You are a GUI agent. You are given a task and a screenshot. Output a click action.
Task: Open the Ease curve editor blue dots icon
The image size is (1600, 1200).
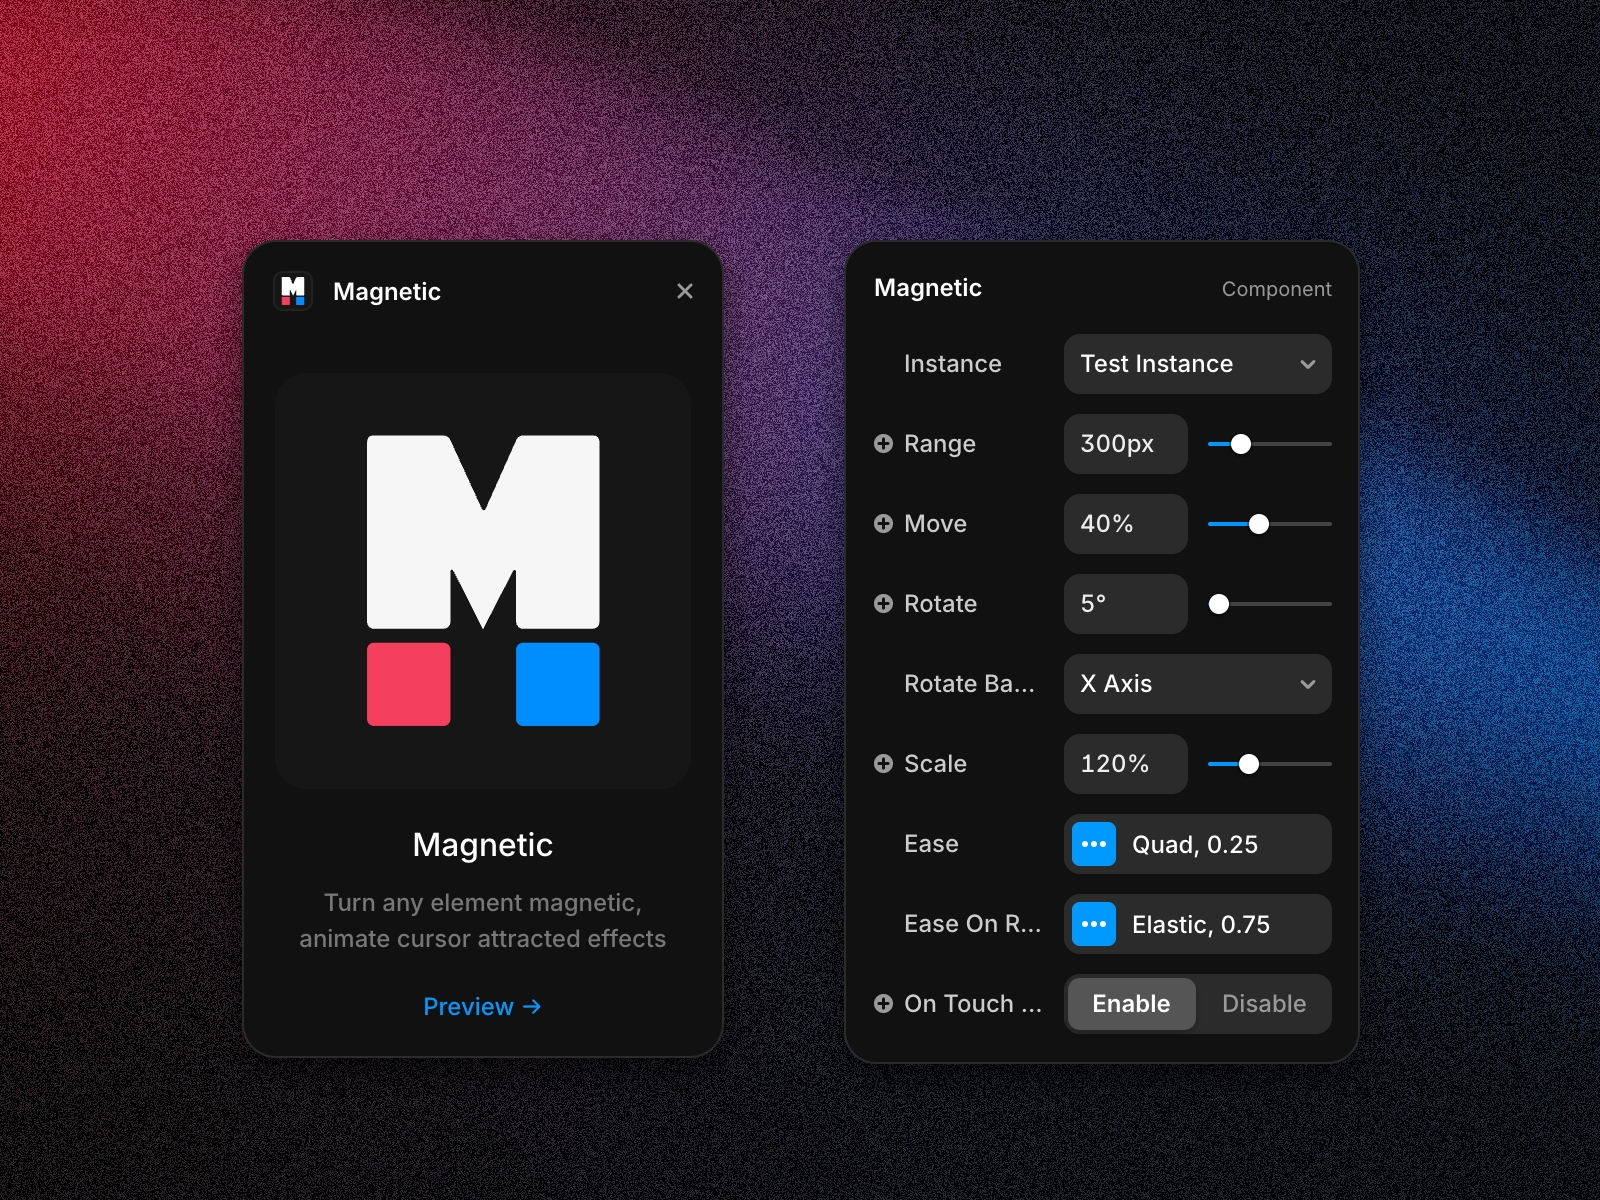tap(1094, 844)
